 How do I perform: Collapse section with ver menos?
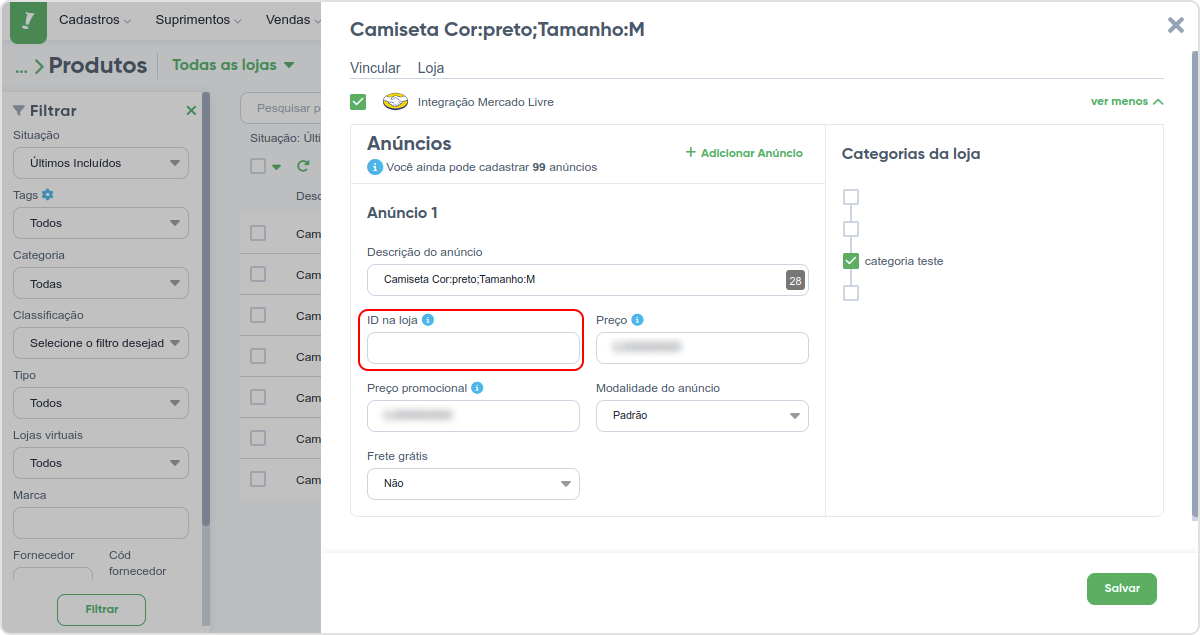[1127, 101]
